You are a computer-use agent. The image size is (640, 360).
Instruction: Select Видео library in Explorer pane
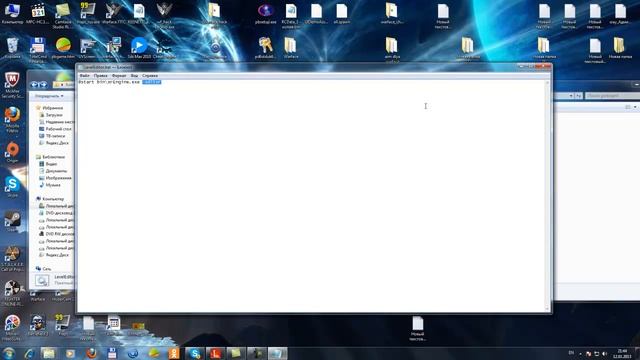tap(51, 164)
